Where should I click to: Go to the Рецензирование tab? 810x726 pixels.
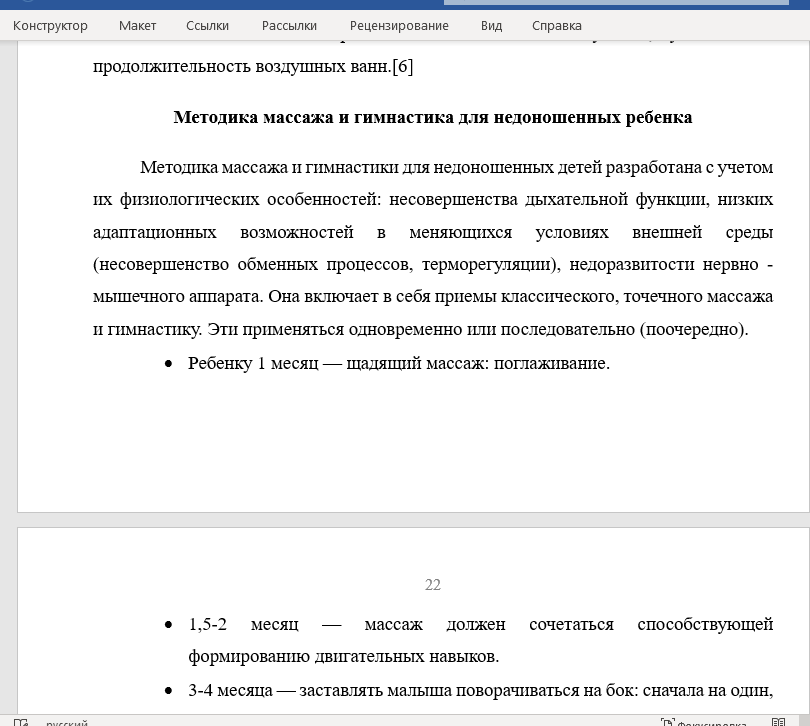coord(399,25)
